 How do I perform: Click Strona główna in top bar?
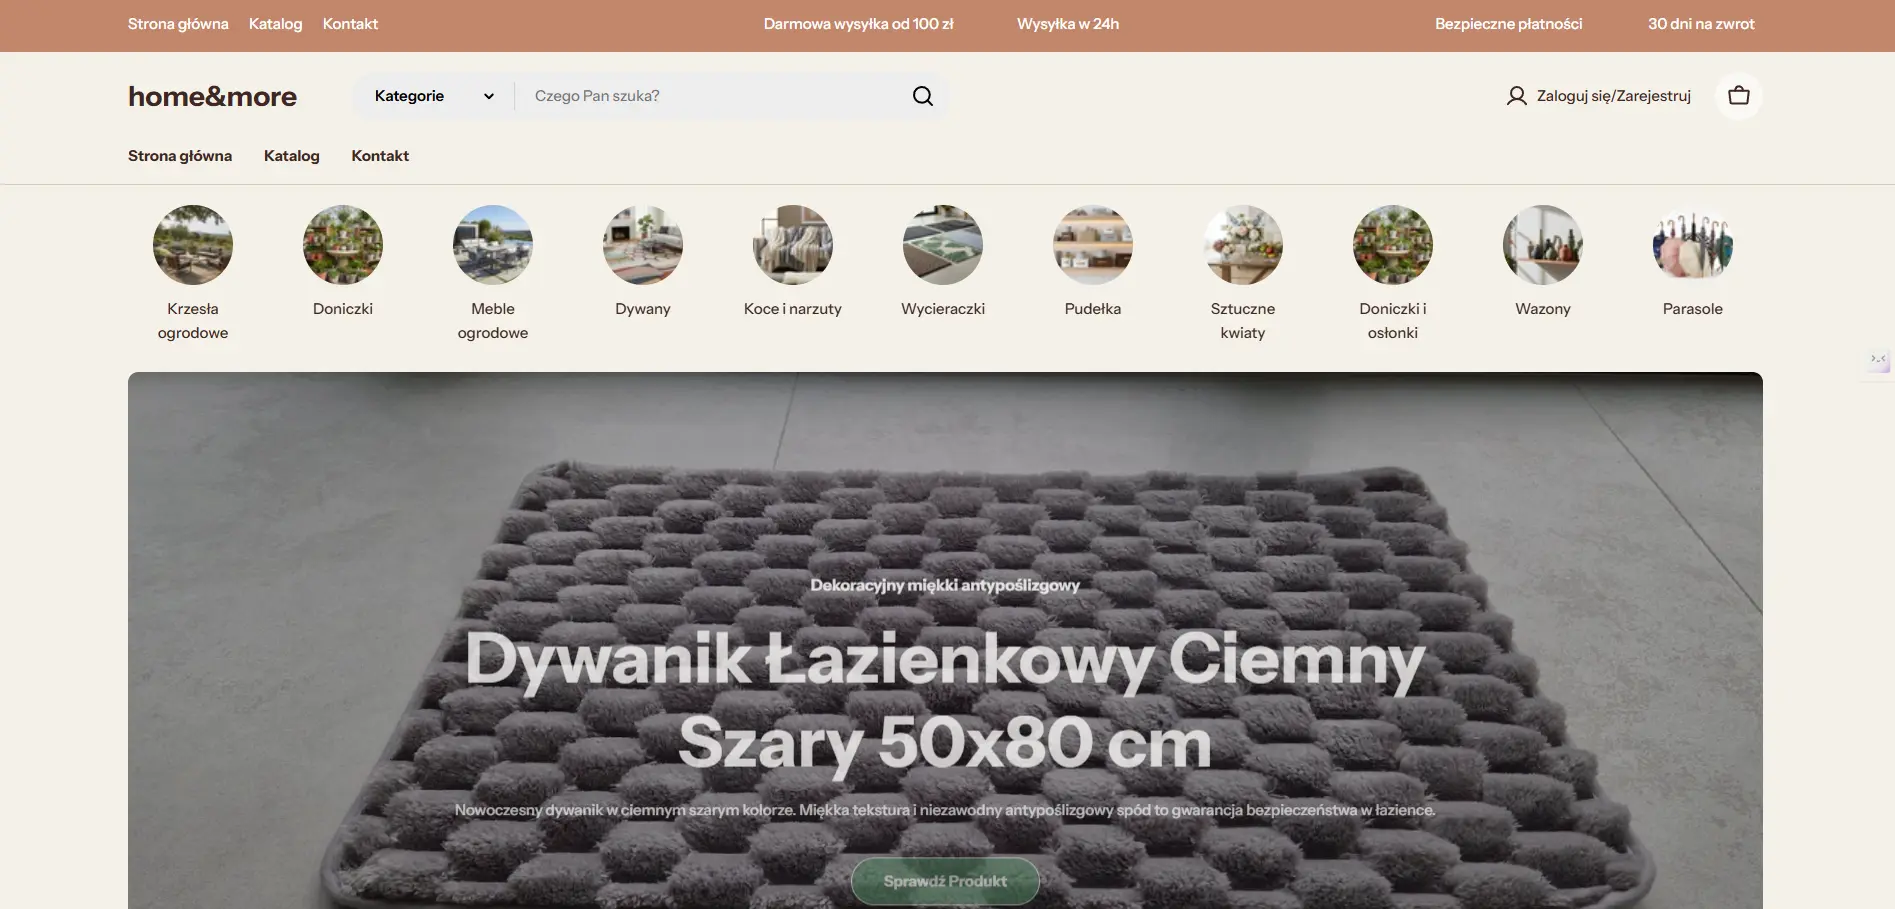[178, 22]
